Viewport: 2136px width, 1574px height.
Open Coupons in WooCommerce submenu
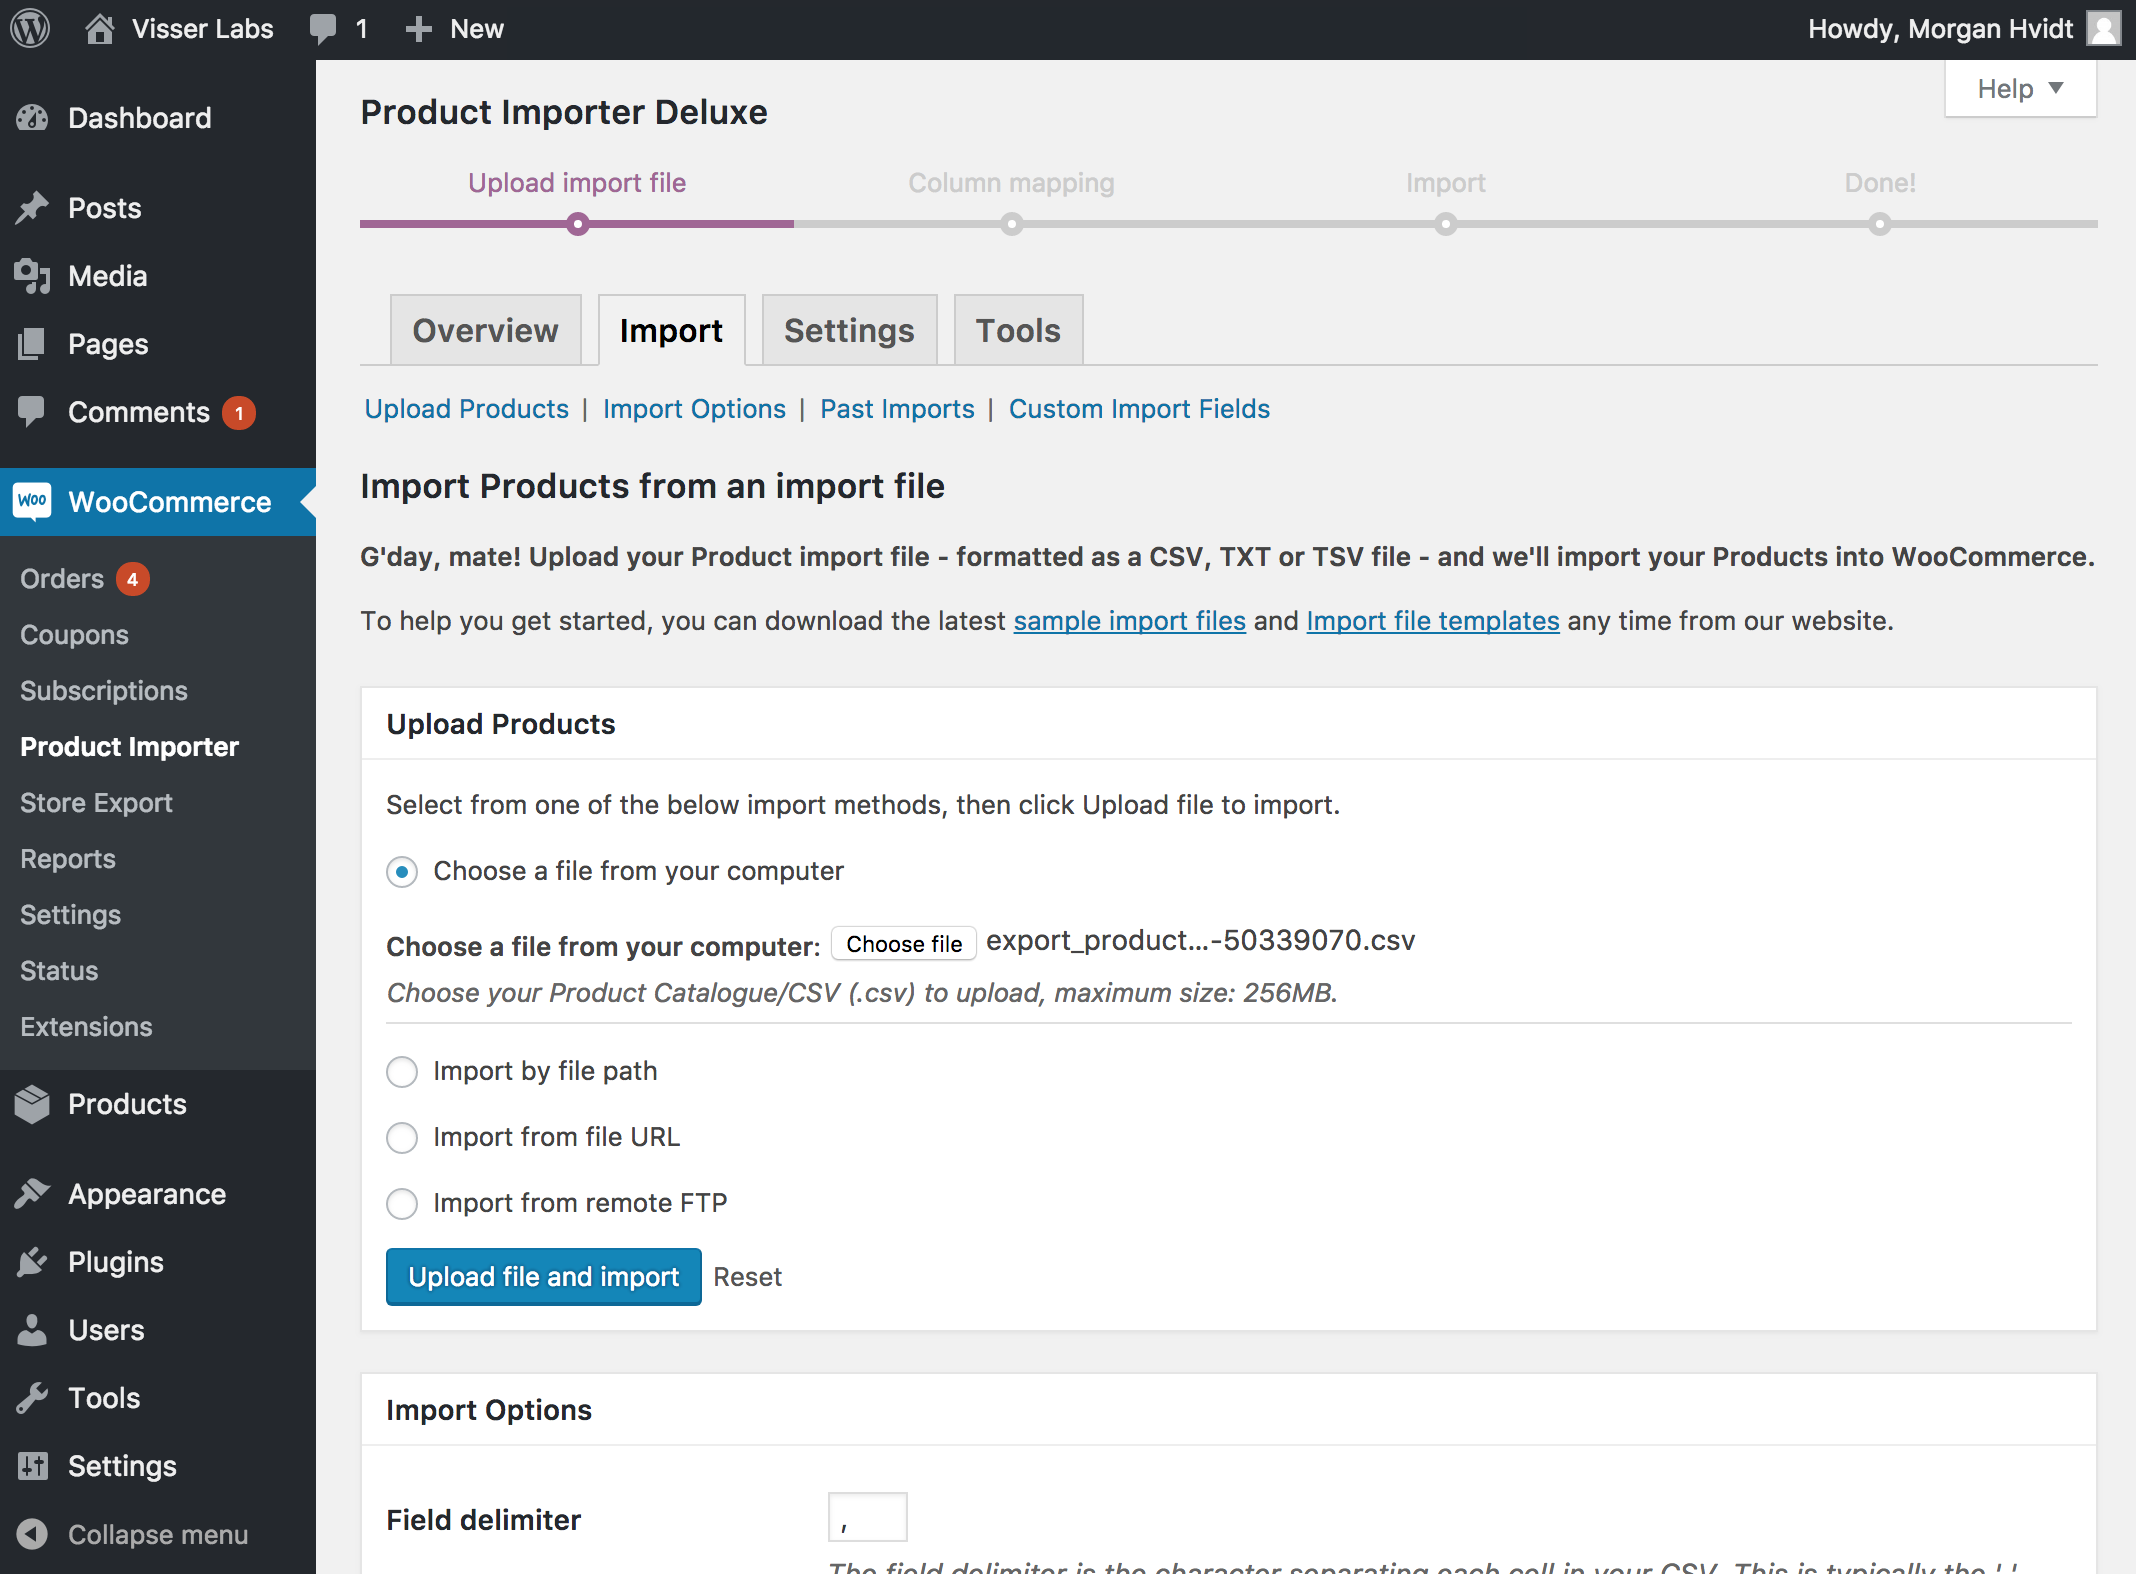pyautogui.click(x=74, y=635)
